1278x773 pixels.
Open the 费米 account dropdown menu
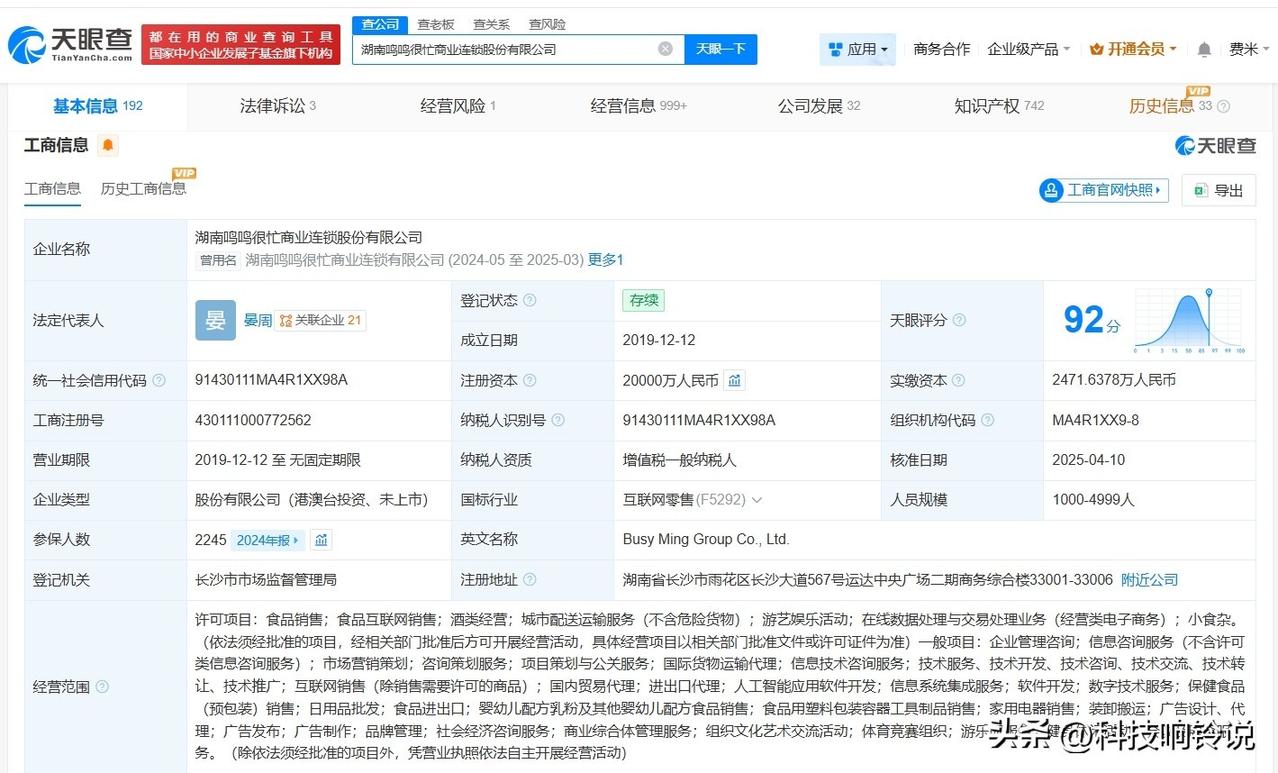[1247, 48]
